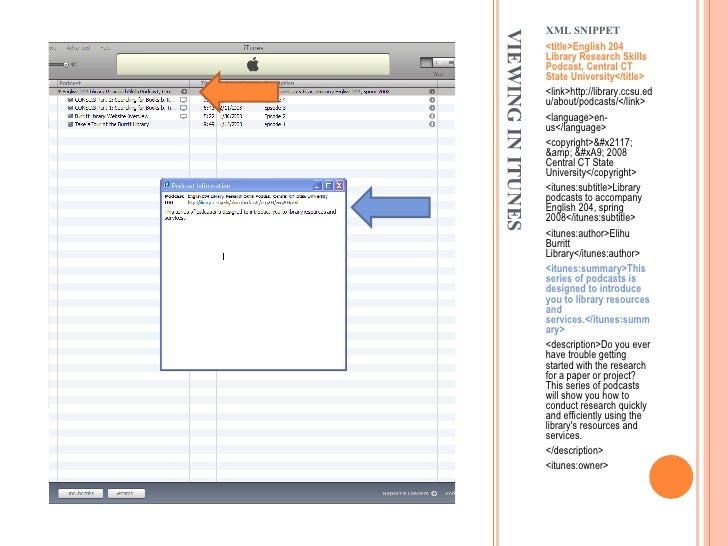Click the orange title tag text on the slide
728x546 pixels.
(x=596, y=61)
